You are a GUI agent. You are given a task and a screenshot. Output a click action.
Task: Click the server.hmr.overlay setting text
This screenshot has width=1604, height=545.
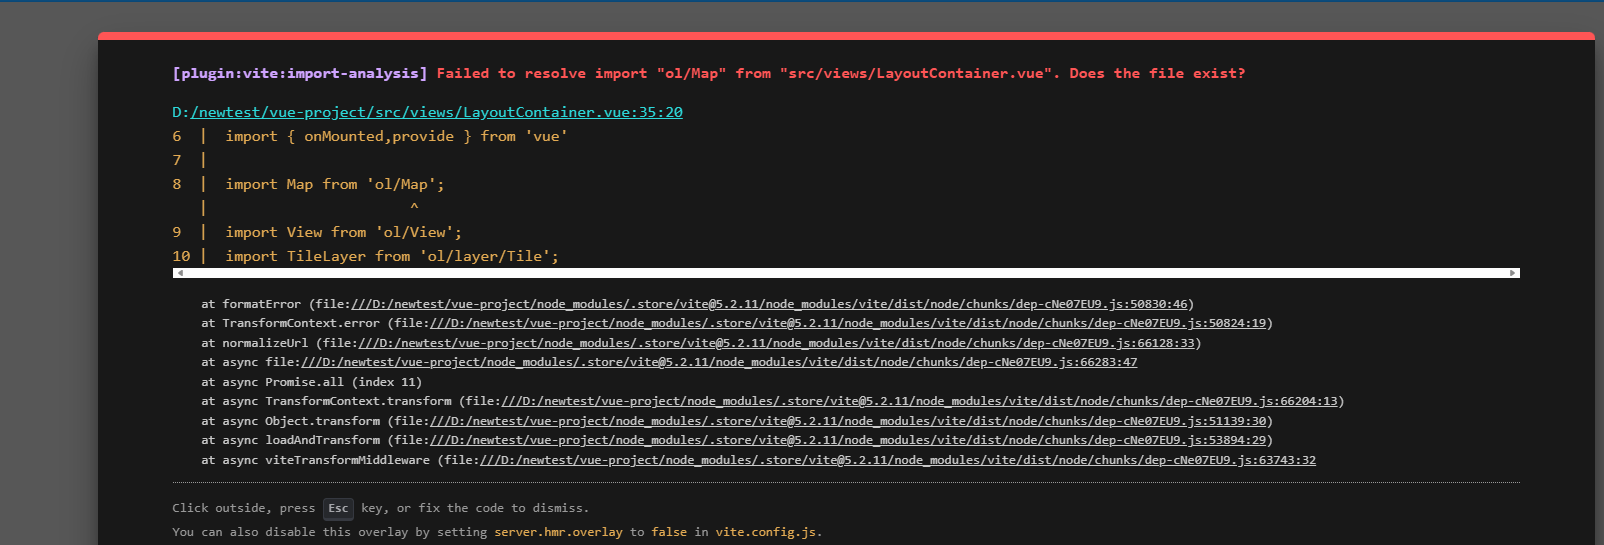tap(558, 532)
